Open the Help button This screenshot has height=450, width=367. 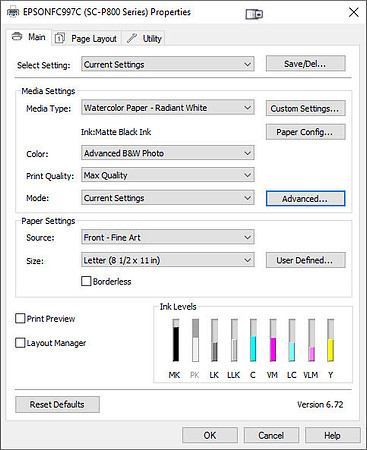(x=332, y=435)
